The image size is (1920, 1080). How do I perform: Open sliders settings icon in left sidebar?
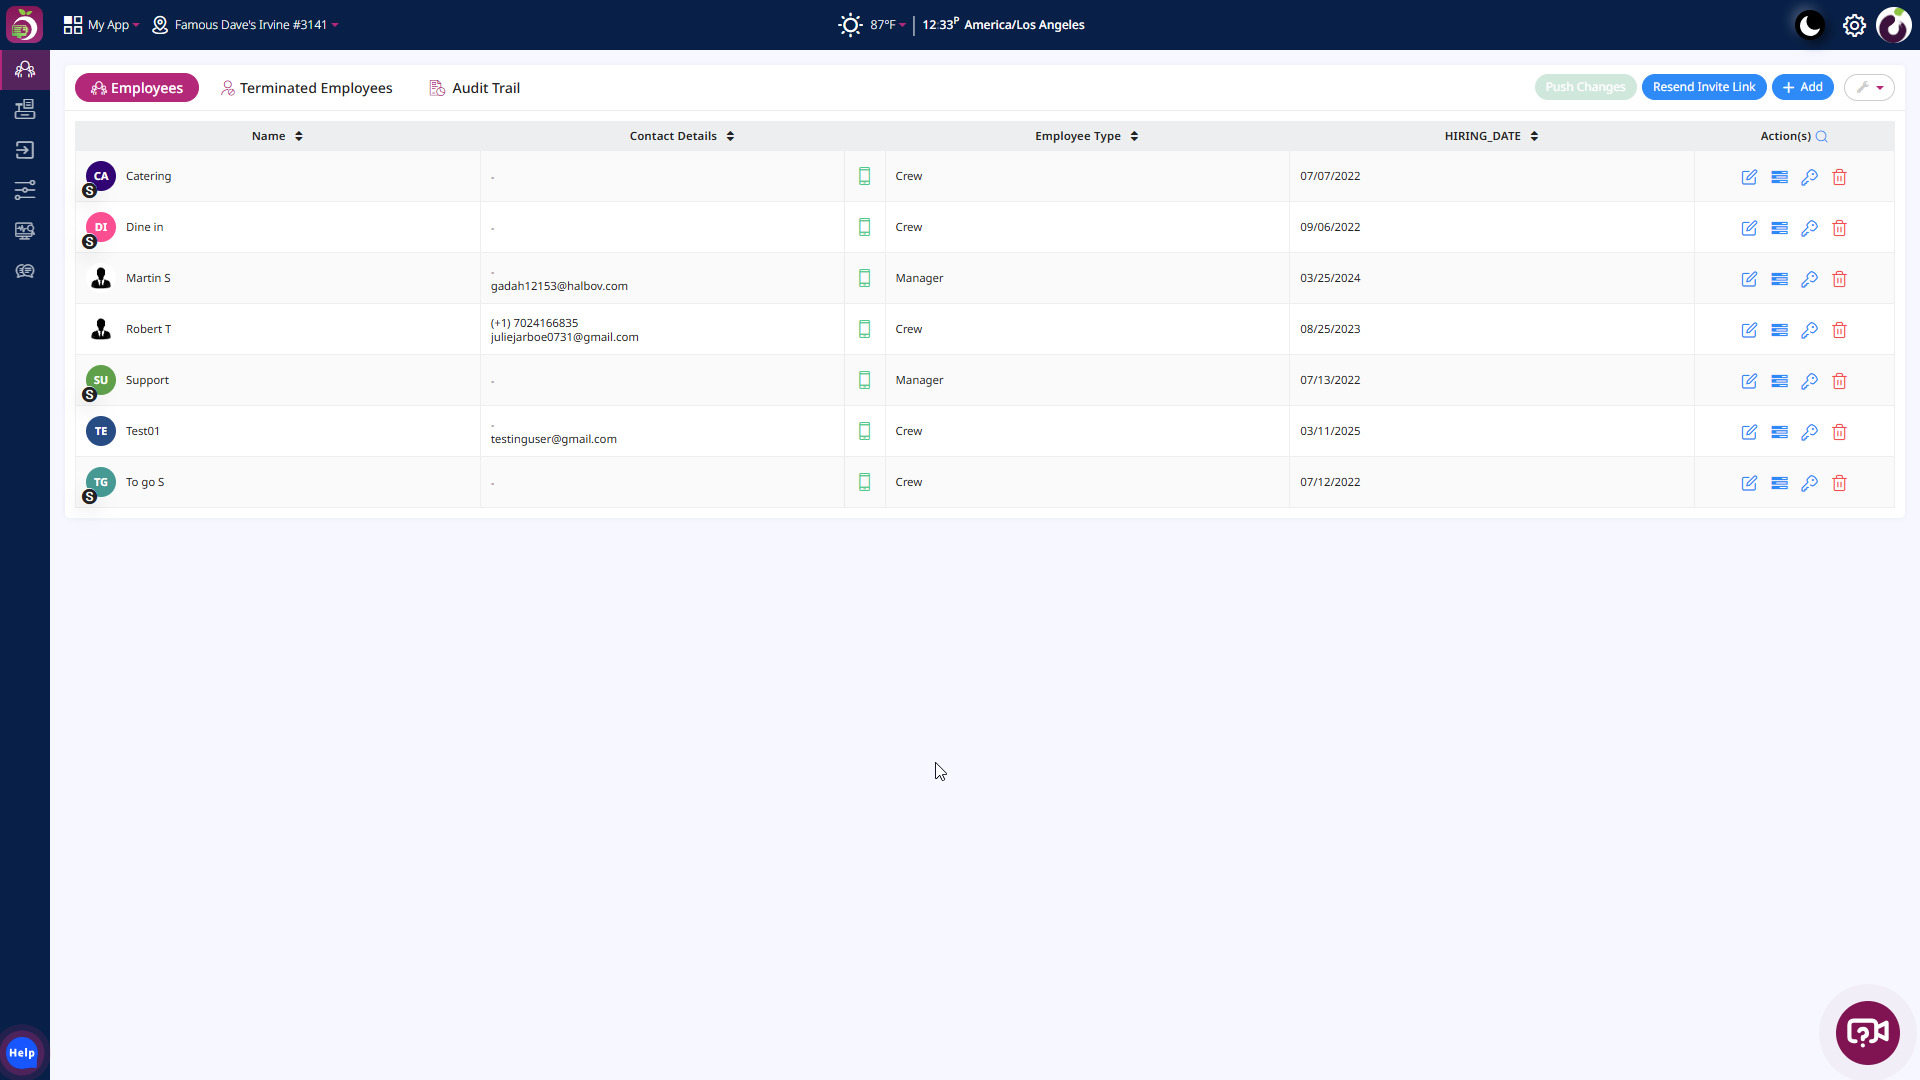tap(25, 190)
